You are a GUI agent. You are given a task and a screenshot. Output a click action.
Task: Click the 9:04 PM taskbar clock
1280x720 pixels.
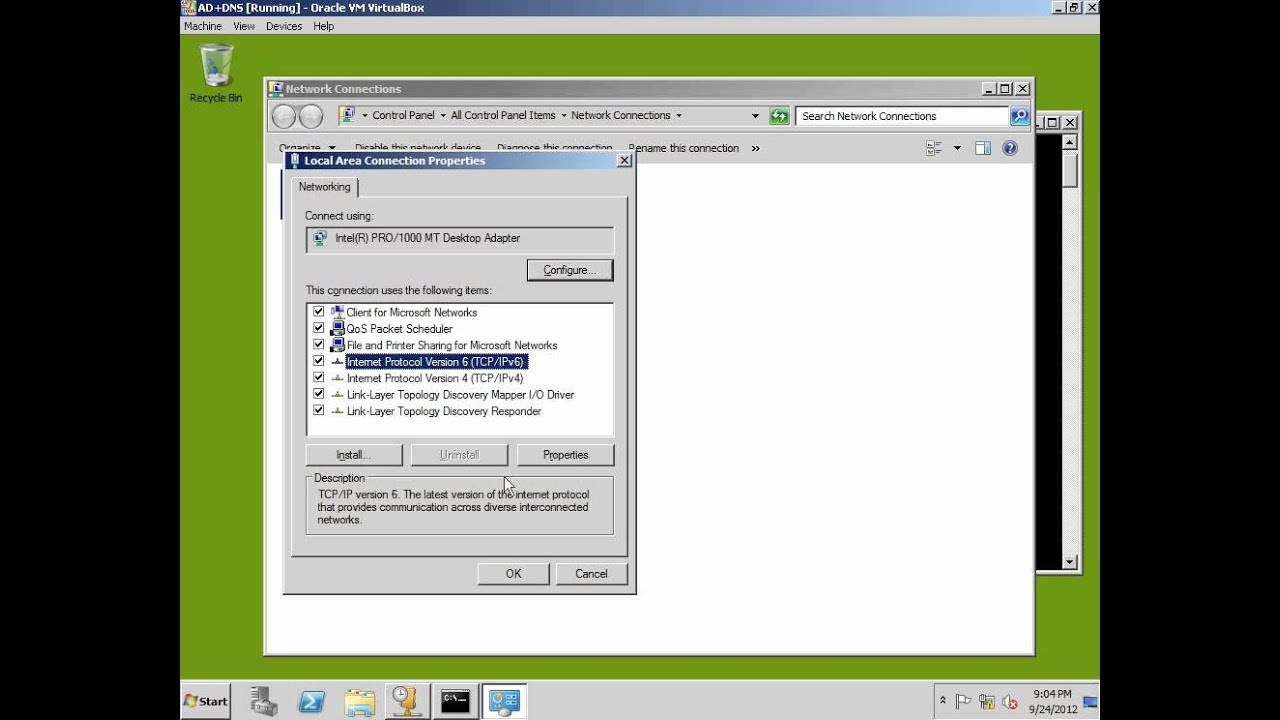[1052, 694]
